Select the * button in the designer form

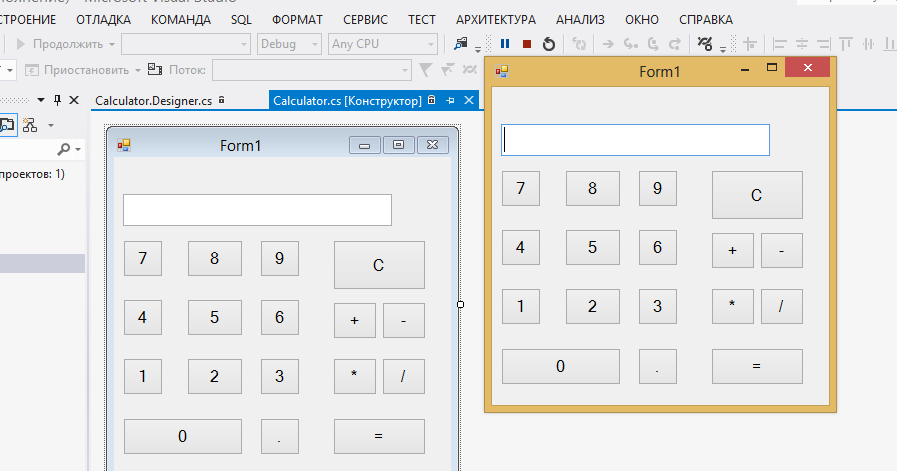(355, 376)
